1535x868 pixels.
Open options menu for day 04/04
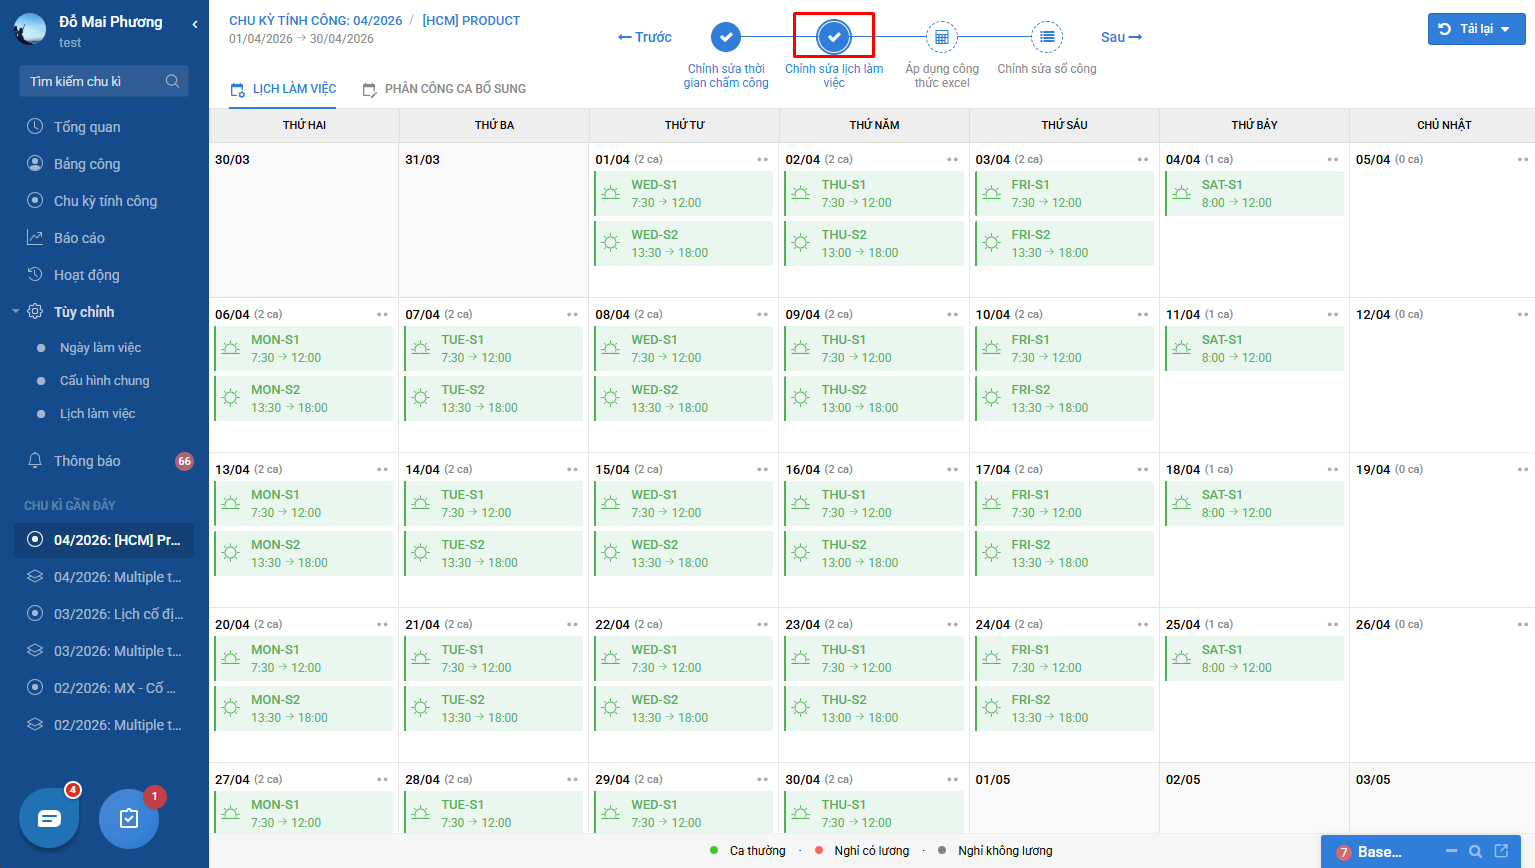pos(1333,160)
